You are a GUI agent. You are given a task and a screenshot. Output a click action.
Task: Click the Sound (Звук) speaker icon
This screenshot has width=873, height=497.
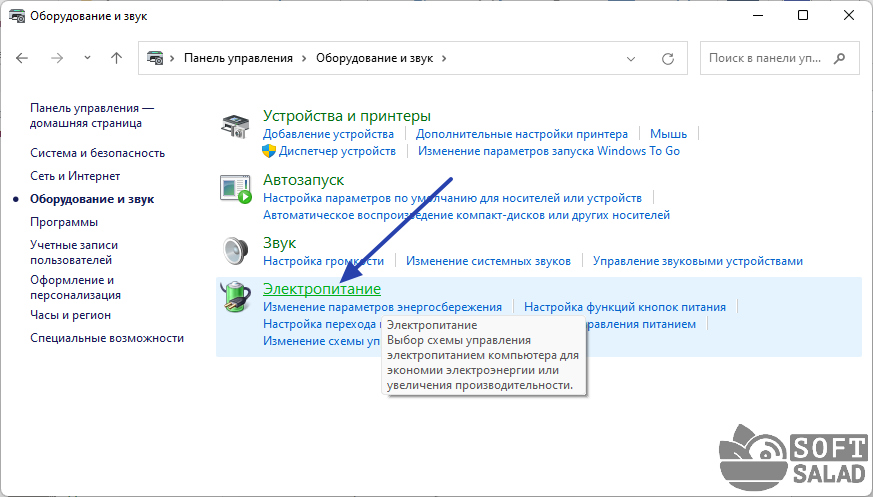236,251
